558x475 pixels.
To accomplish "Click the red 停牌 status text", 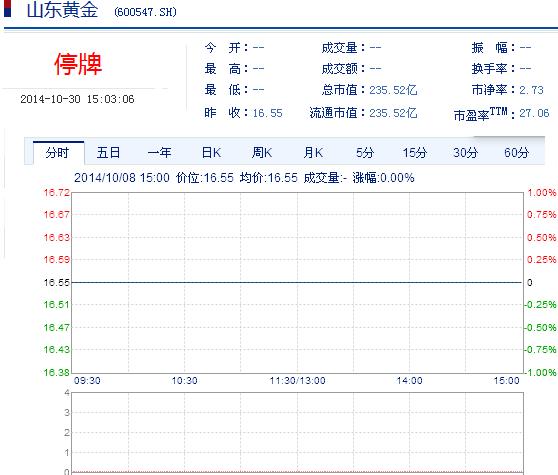I will [78, 64].
